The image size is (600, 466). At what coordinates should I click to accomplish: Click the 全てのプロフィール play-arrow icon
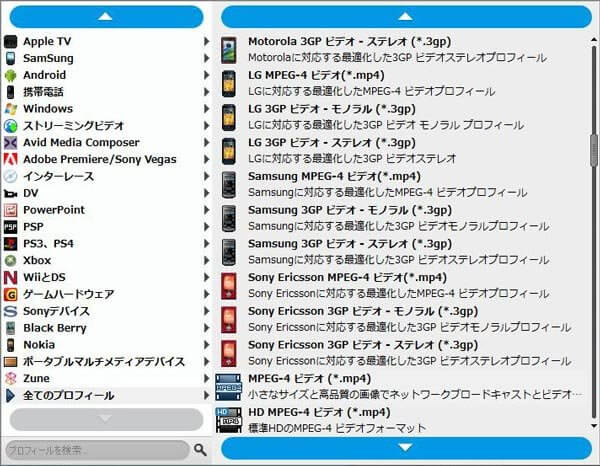(11, 395)
